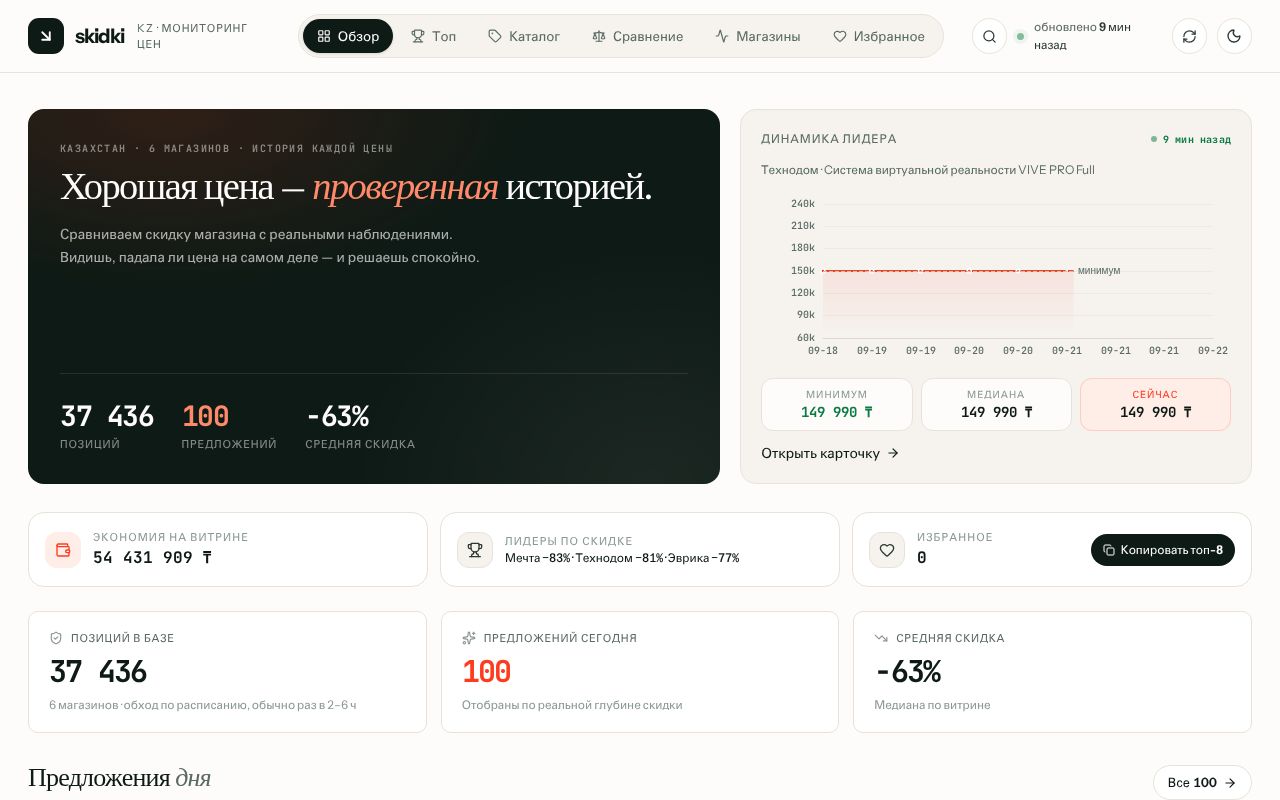Go to the Сравнение tab
This screenshot has width=1280, height=800.
tap(638, 36)
